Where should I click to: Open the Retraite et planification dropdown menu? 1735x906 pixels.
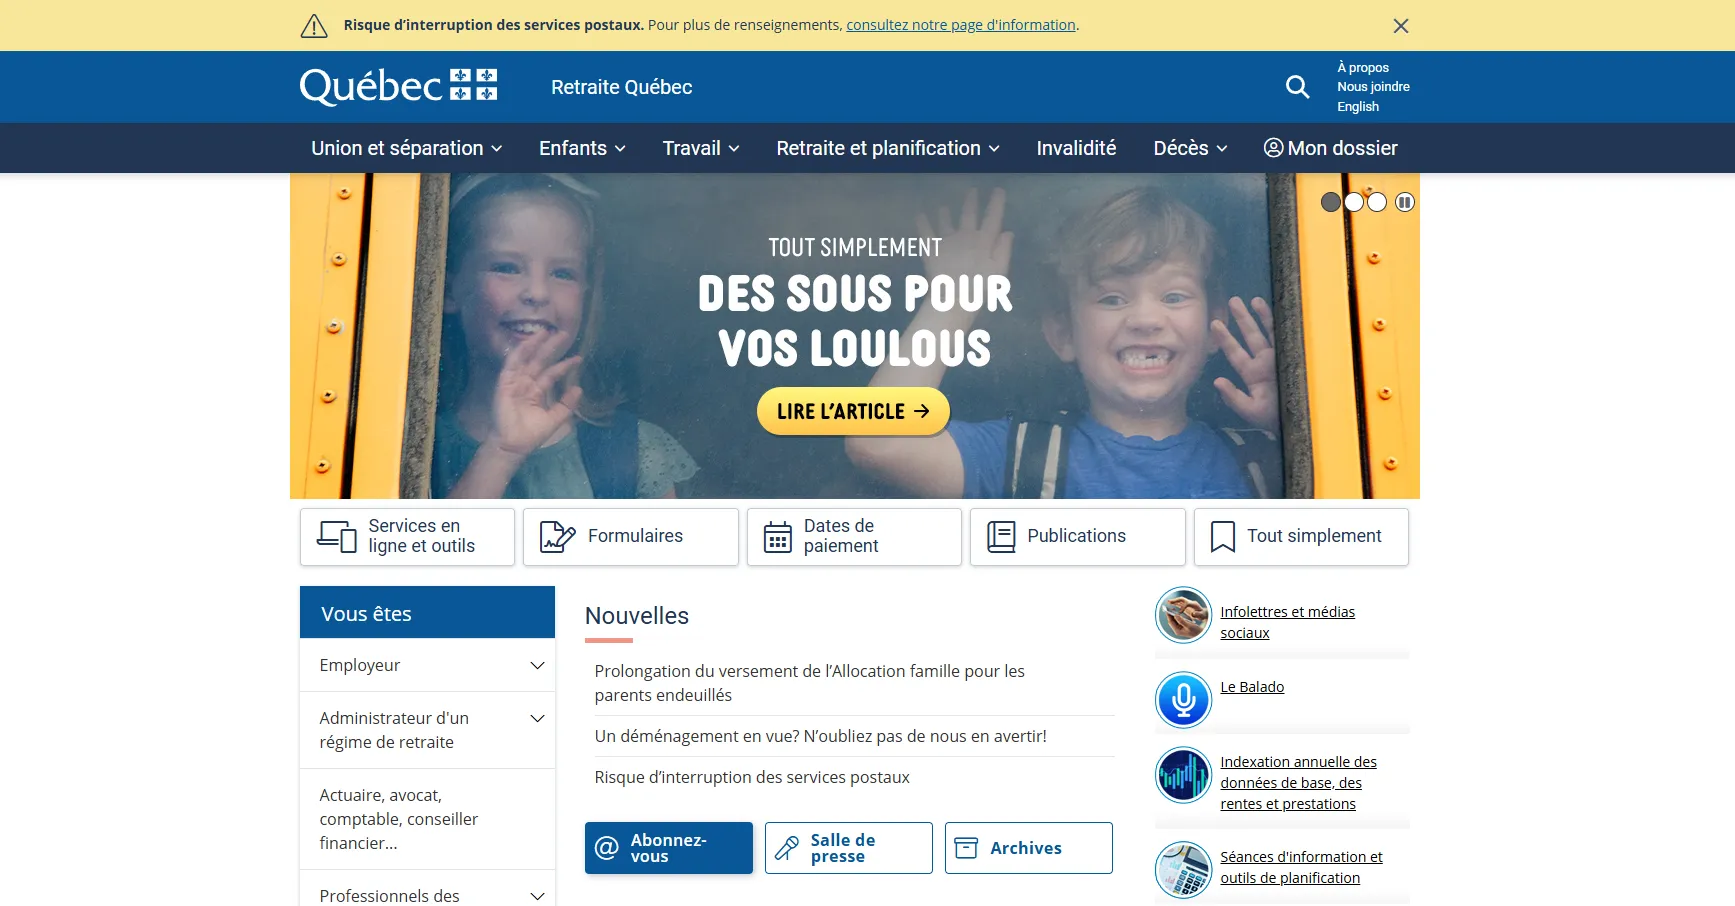888,148
